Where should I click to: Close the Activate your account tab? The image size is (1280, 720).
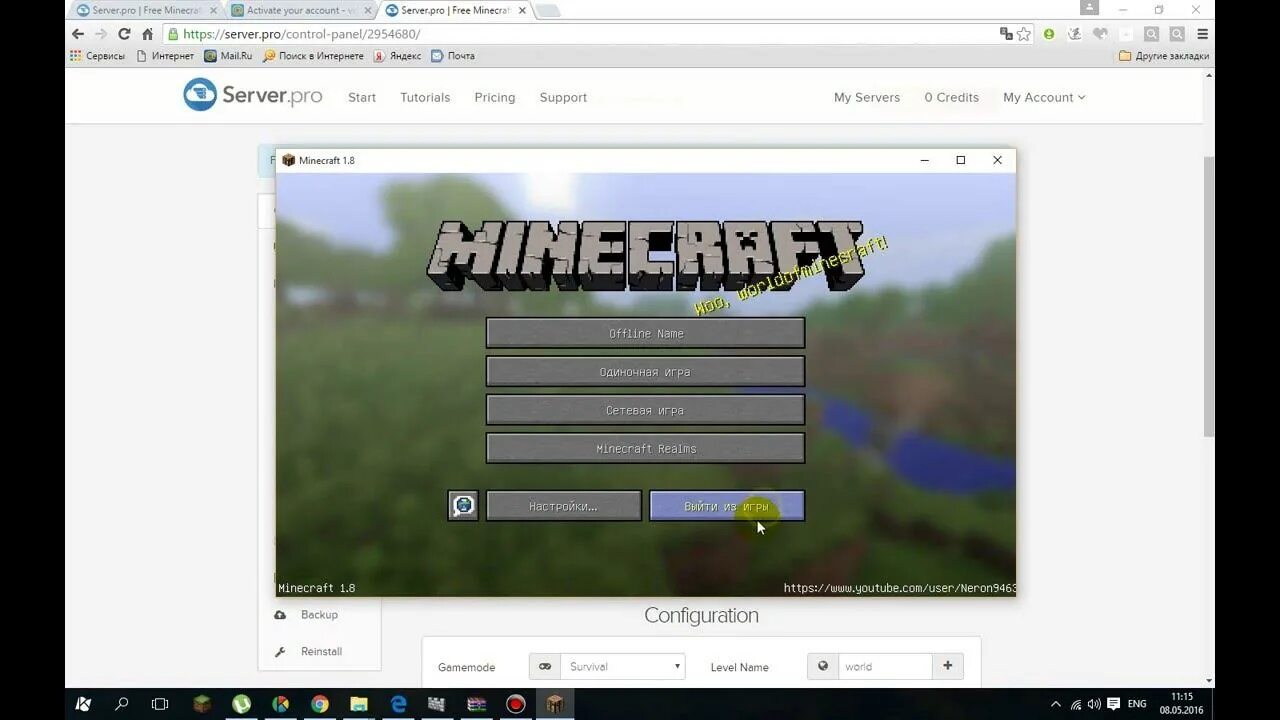coord(367,10)
